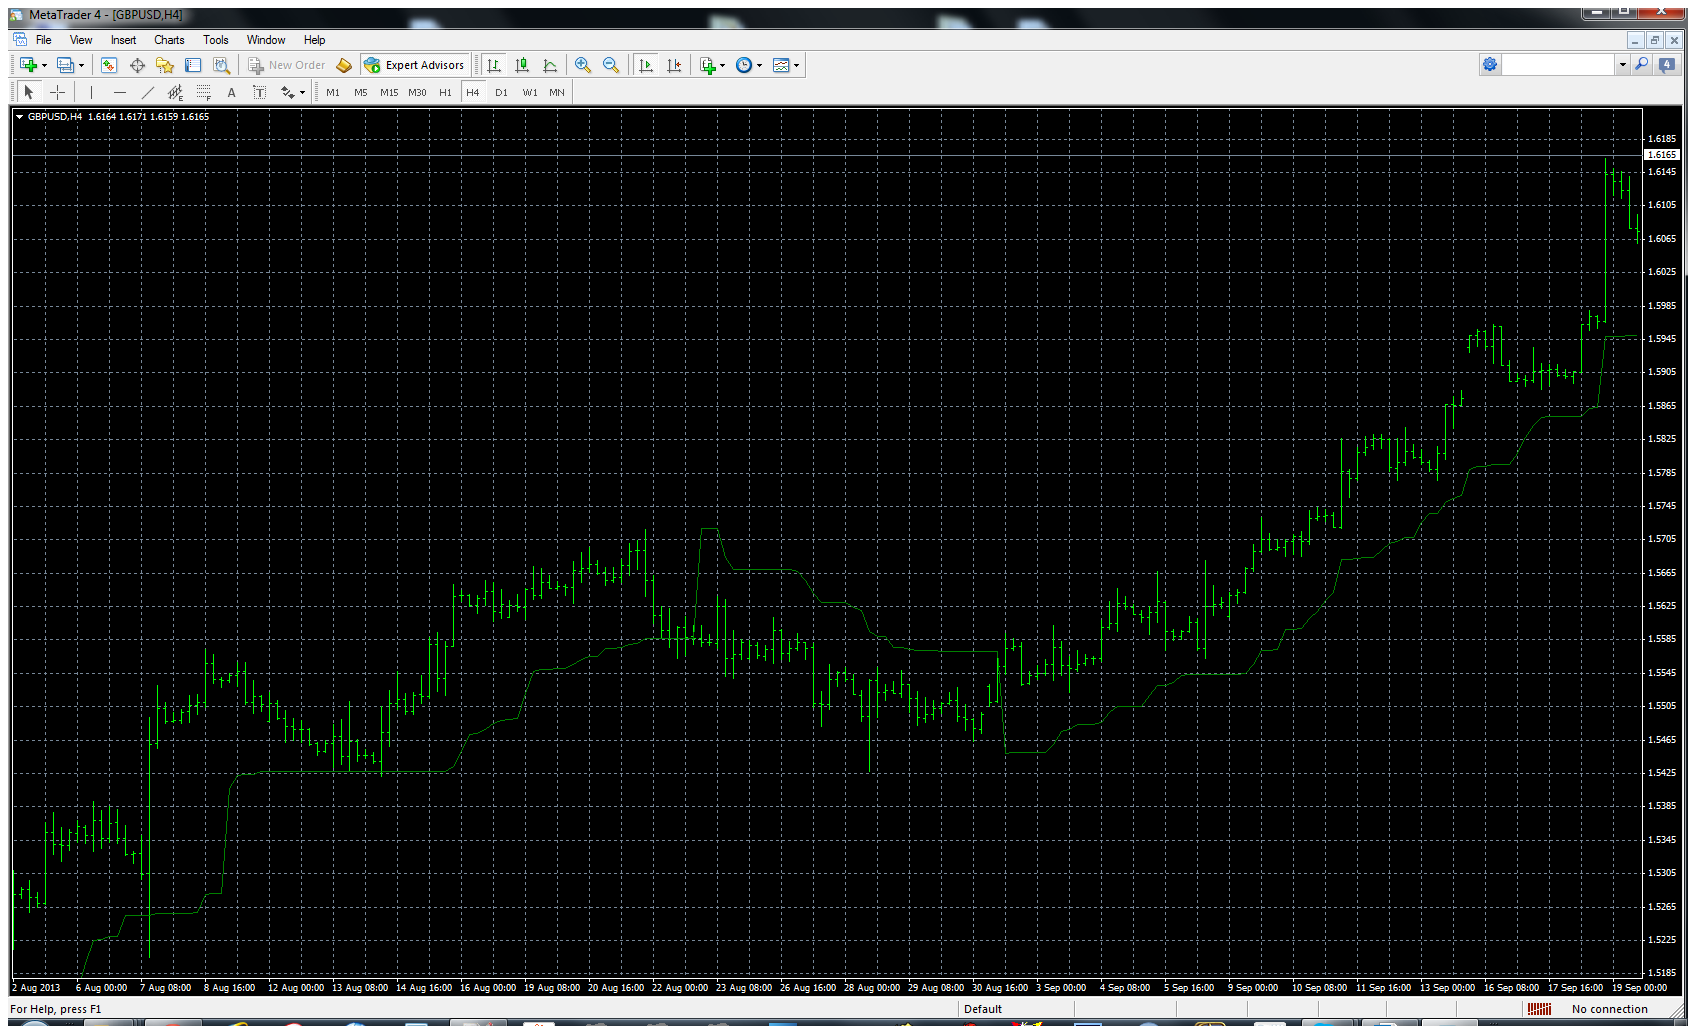Toggle Chart Shift button
Viewport: 1692px width, 1026px height.
coord(674,65)
